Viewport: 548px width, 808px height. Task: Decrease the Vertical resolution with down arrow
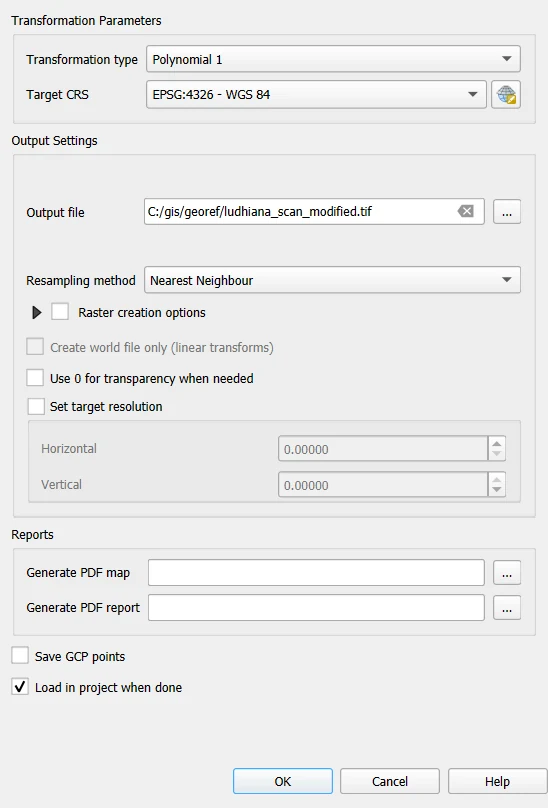point(496,491)
